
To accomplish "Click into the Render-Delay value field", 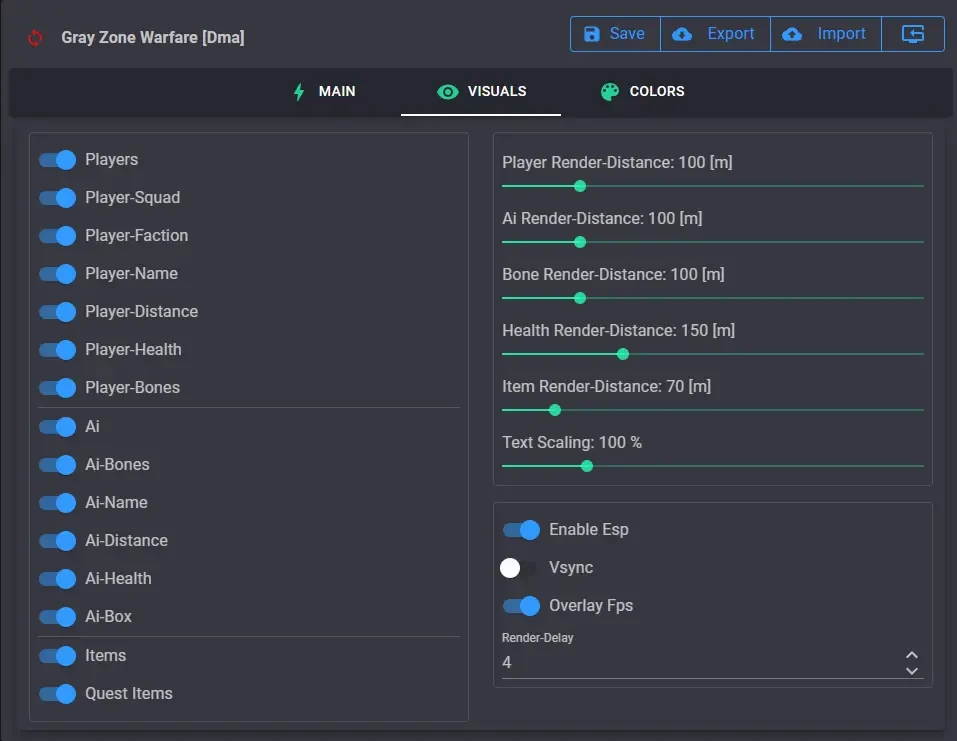I will pyautogui.click(x=701, y=662).
